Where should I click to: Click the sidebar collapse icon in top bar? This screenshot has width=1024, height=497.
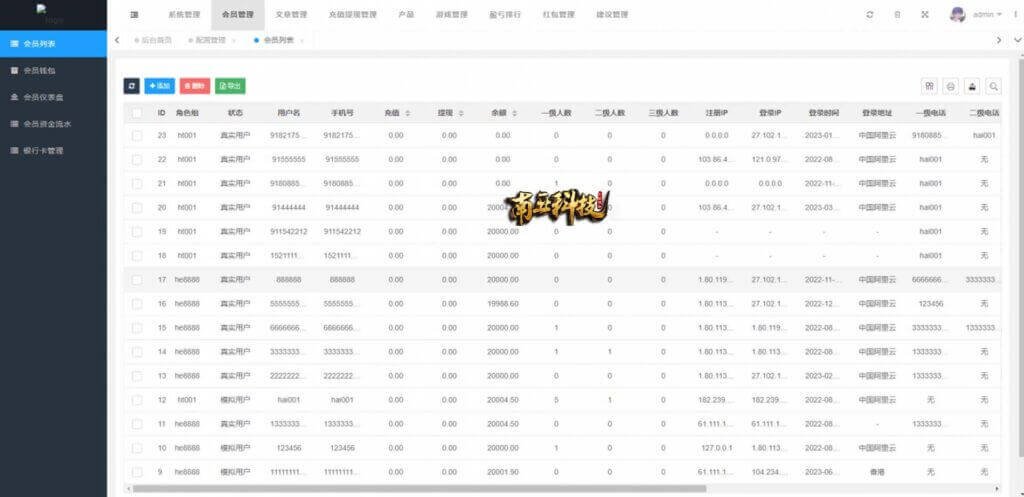pos(134,15)
